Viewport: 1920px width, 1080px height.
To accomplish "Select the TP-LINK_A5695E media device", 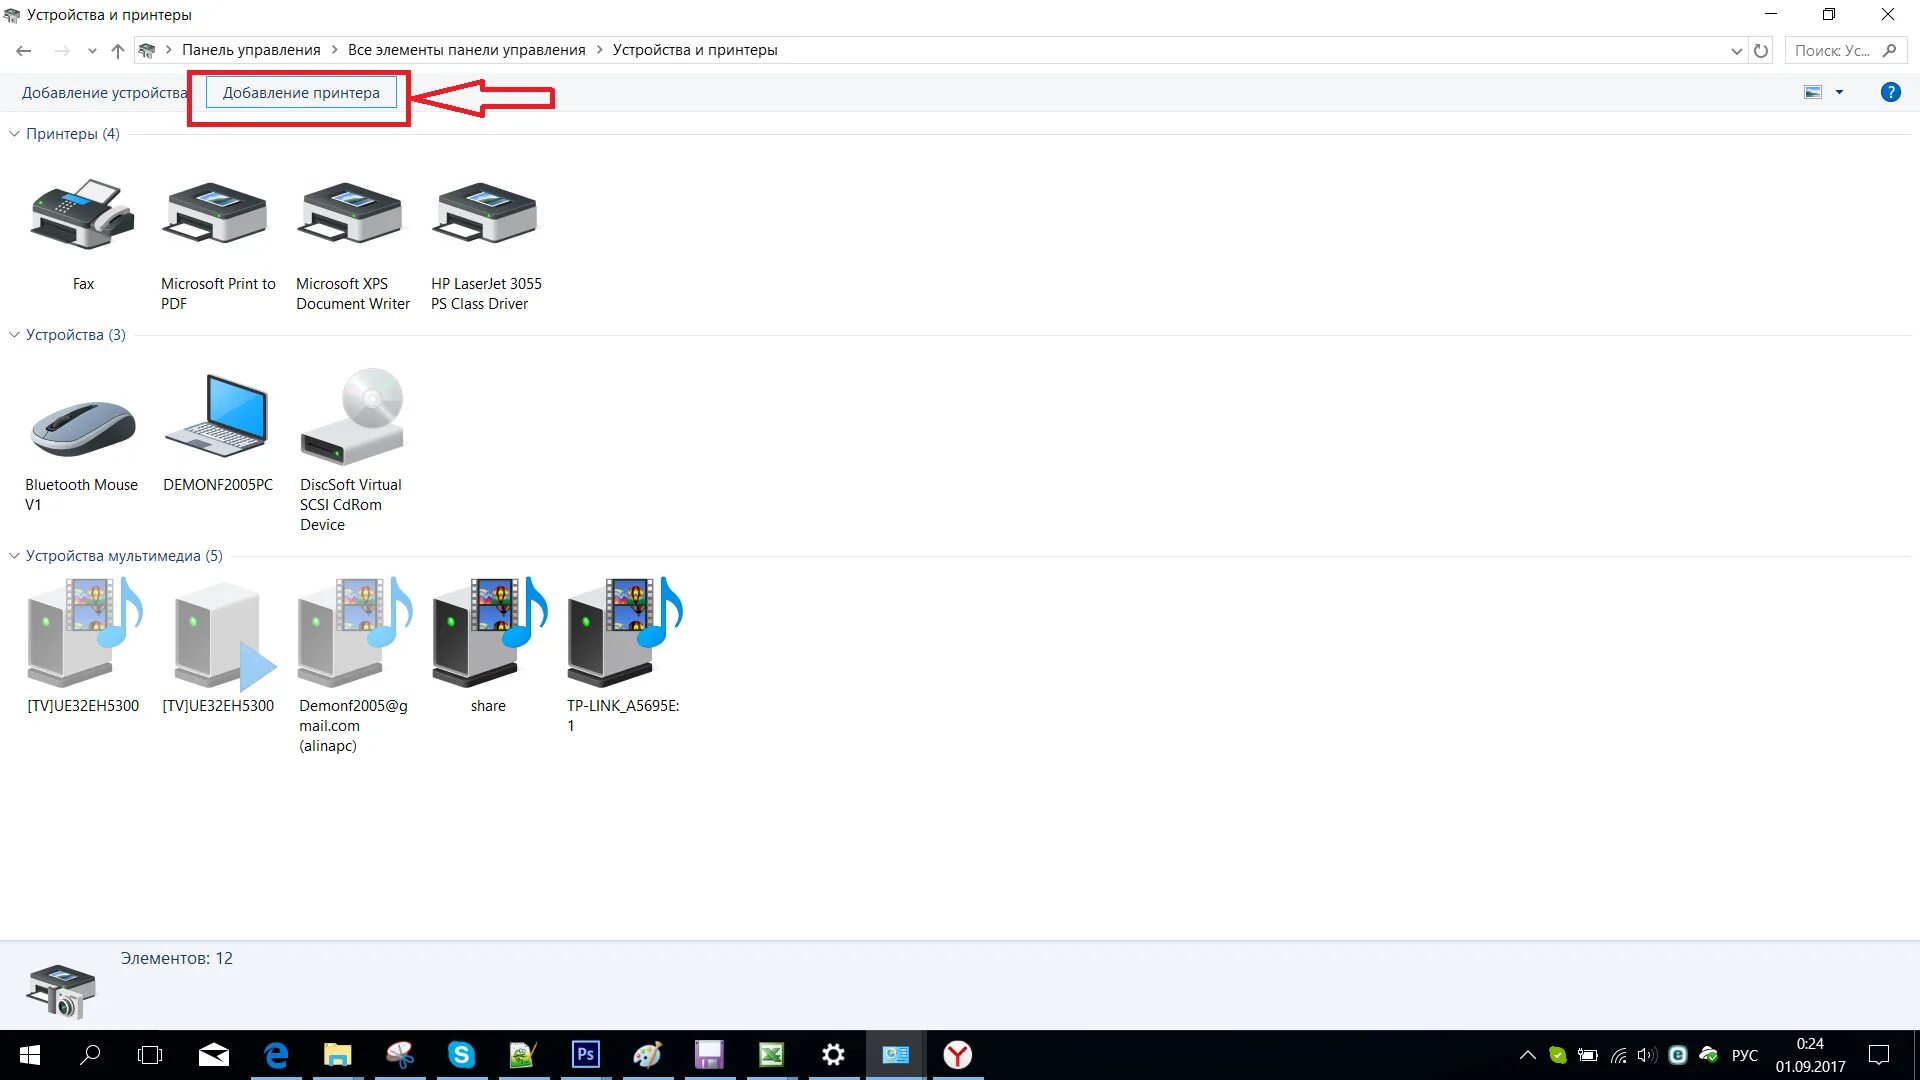I will click(x=623, y=632).
